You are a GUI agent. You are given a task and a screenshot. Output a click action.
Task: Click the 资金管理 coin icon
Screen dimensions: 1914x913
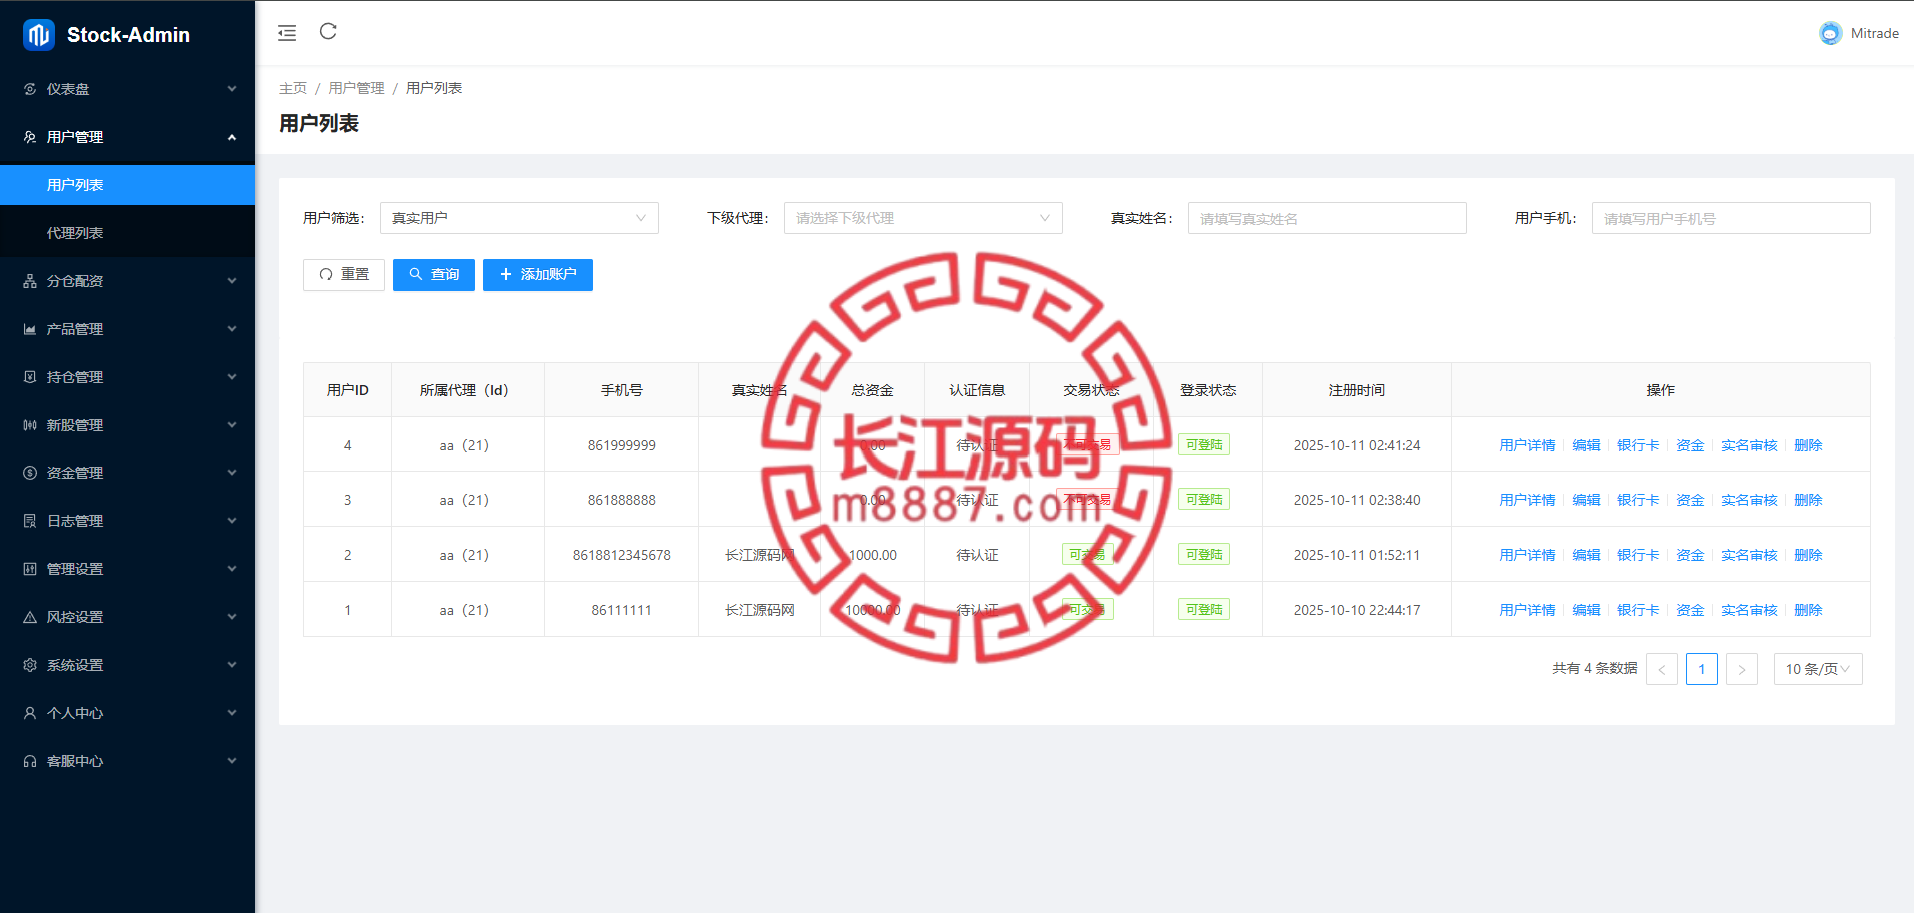click(30, 473)
